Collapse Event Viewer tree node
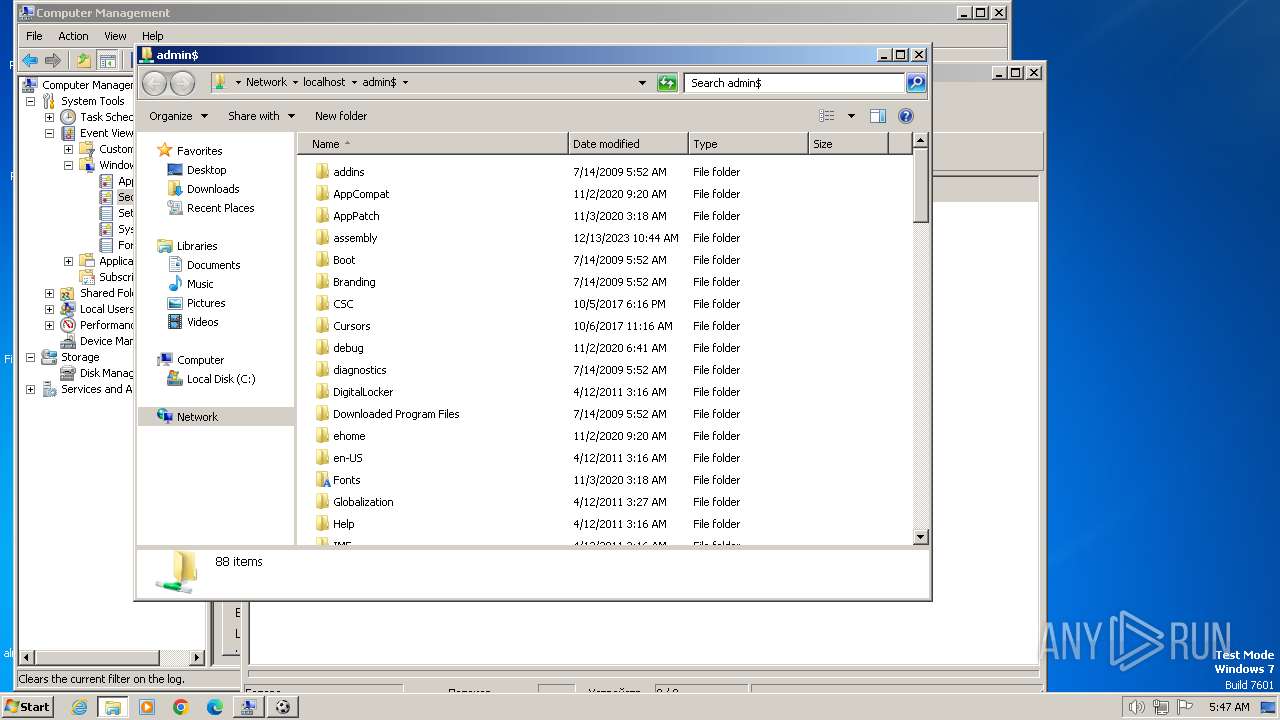 [x=49, y=133]
